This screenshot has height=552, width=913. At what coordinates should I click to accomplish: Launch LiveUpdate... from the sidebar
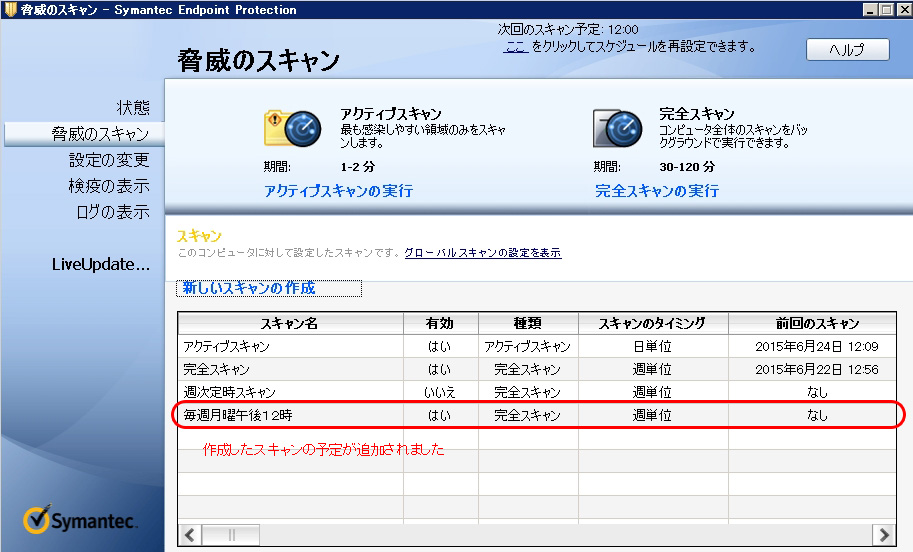[101, 264]
